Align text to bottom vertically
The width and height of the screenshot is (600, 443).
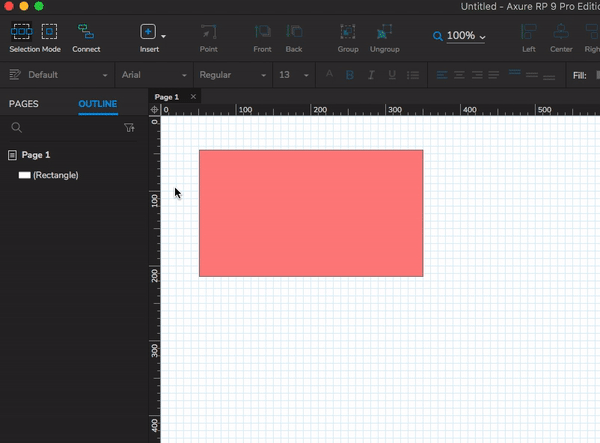tap(549, 77)
